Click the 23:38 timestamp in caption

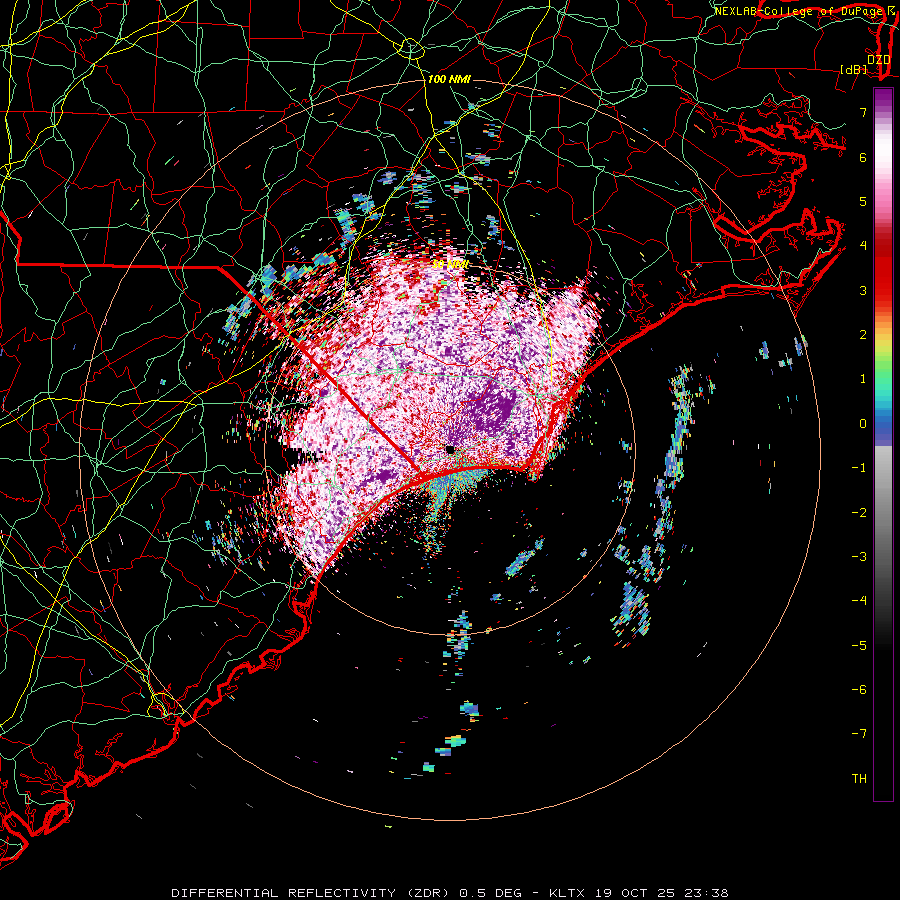(709, 893)
